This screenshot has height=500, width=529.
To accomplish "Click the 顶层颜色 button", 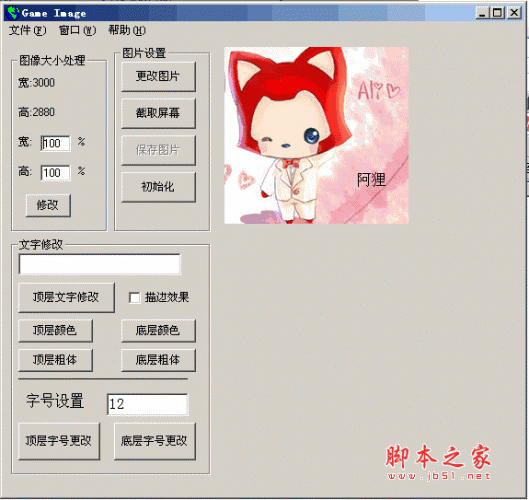I will [55, 330].
